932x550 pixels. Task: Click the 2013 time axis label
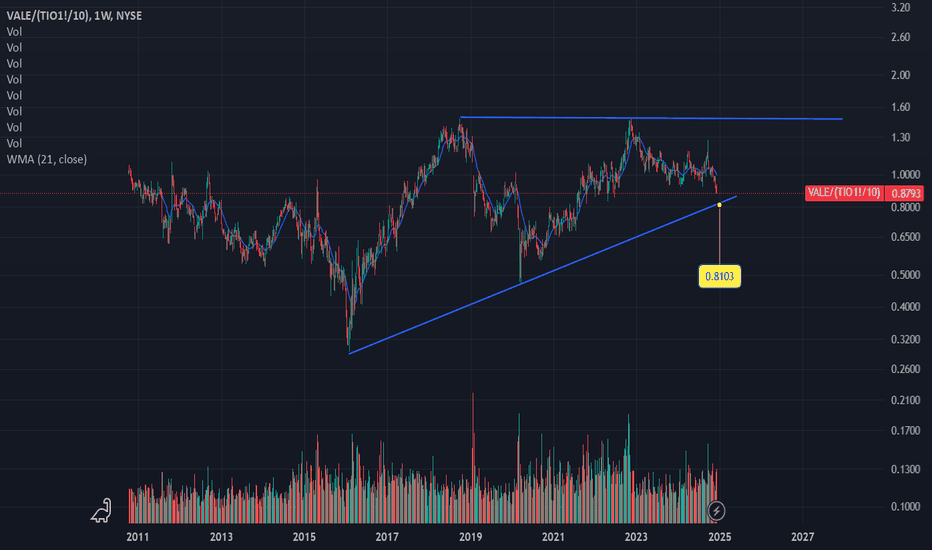221,537
